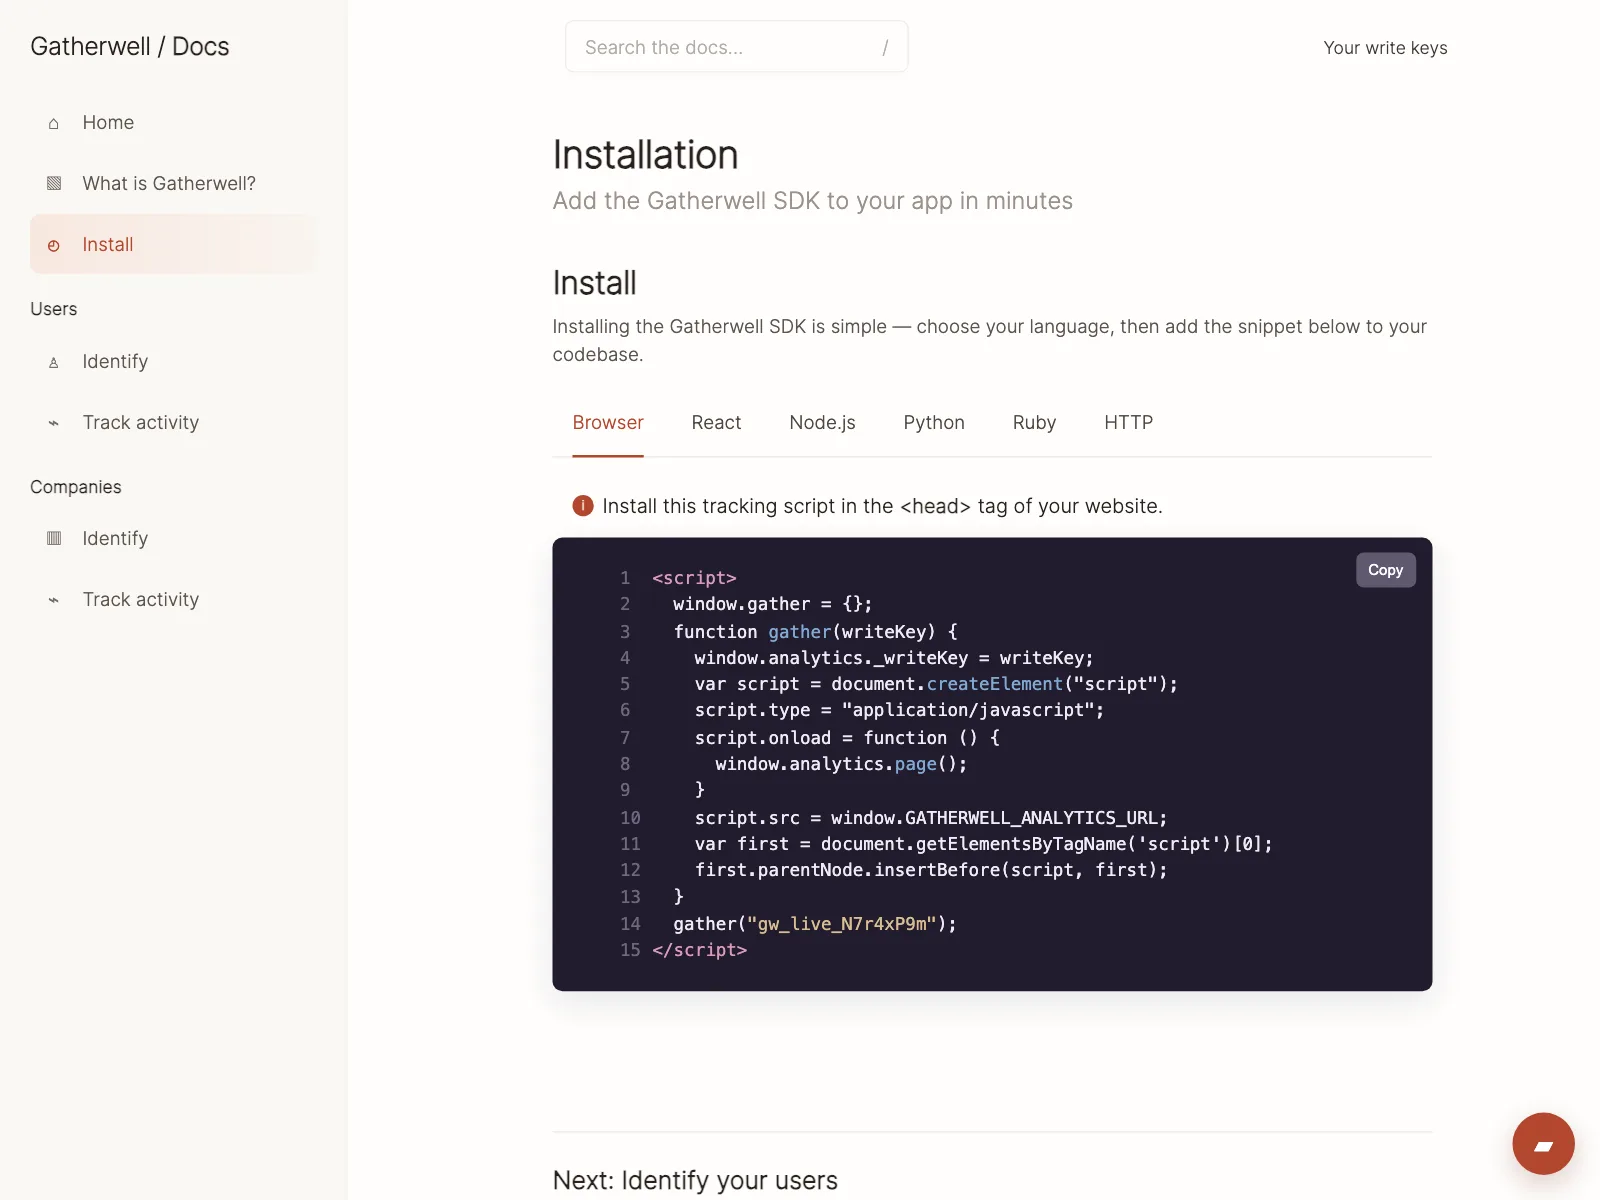Click the createElement call in code
This screenshot has height=1200, width=1600.
[x=995, y=684]
